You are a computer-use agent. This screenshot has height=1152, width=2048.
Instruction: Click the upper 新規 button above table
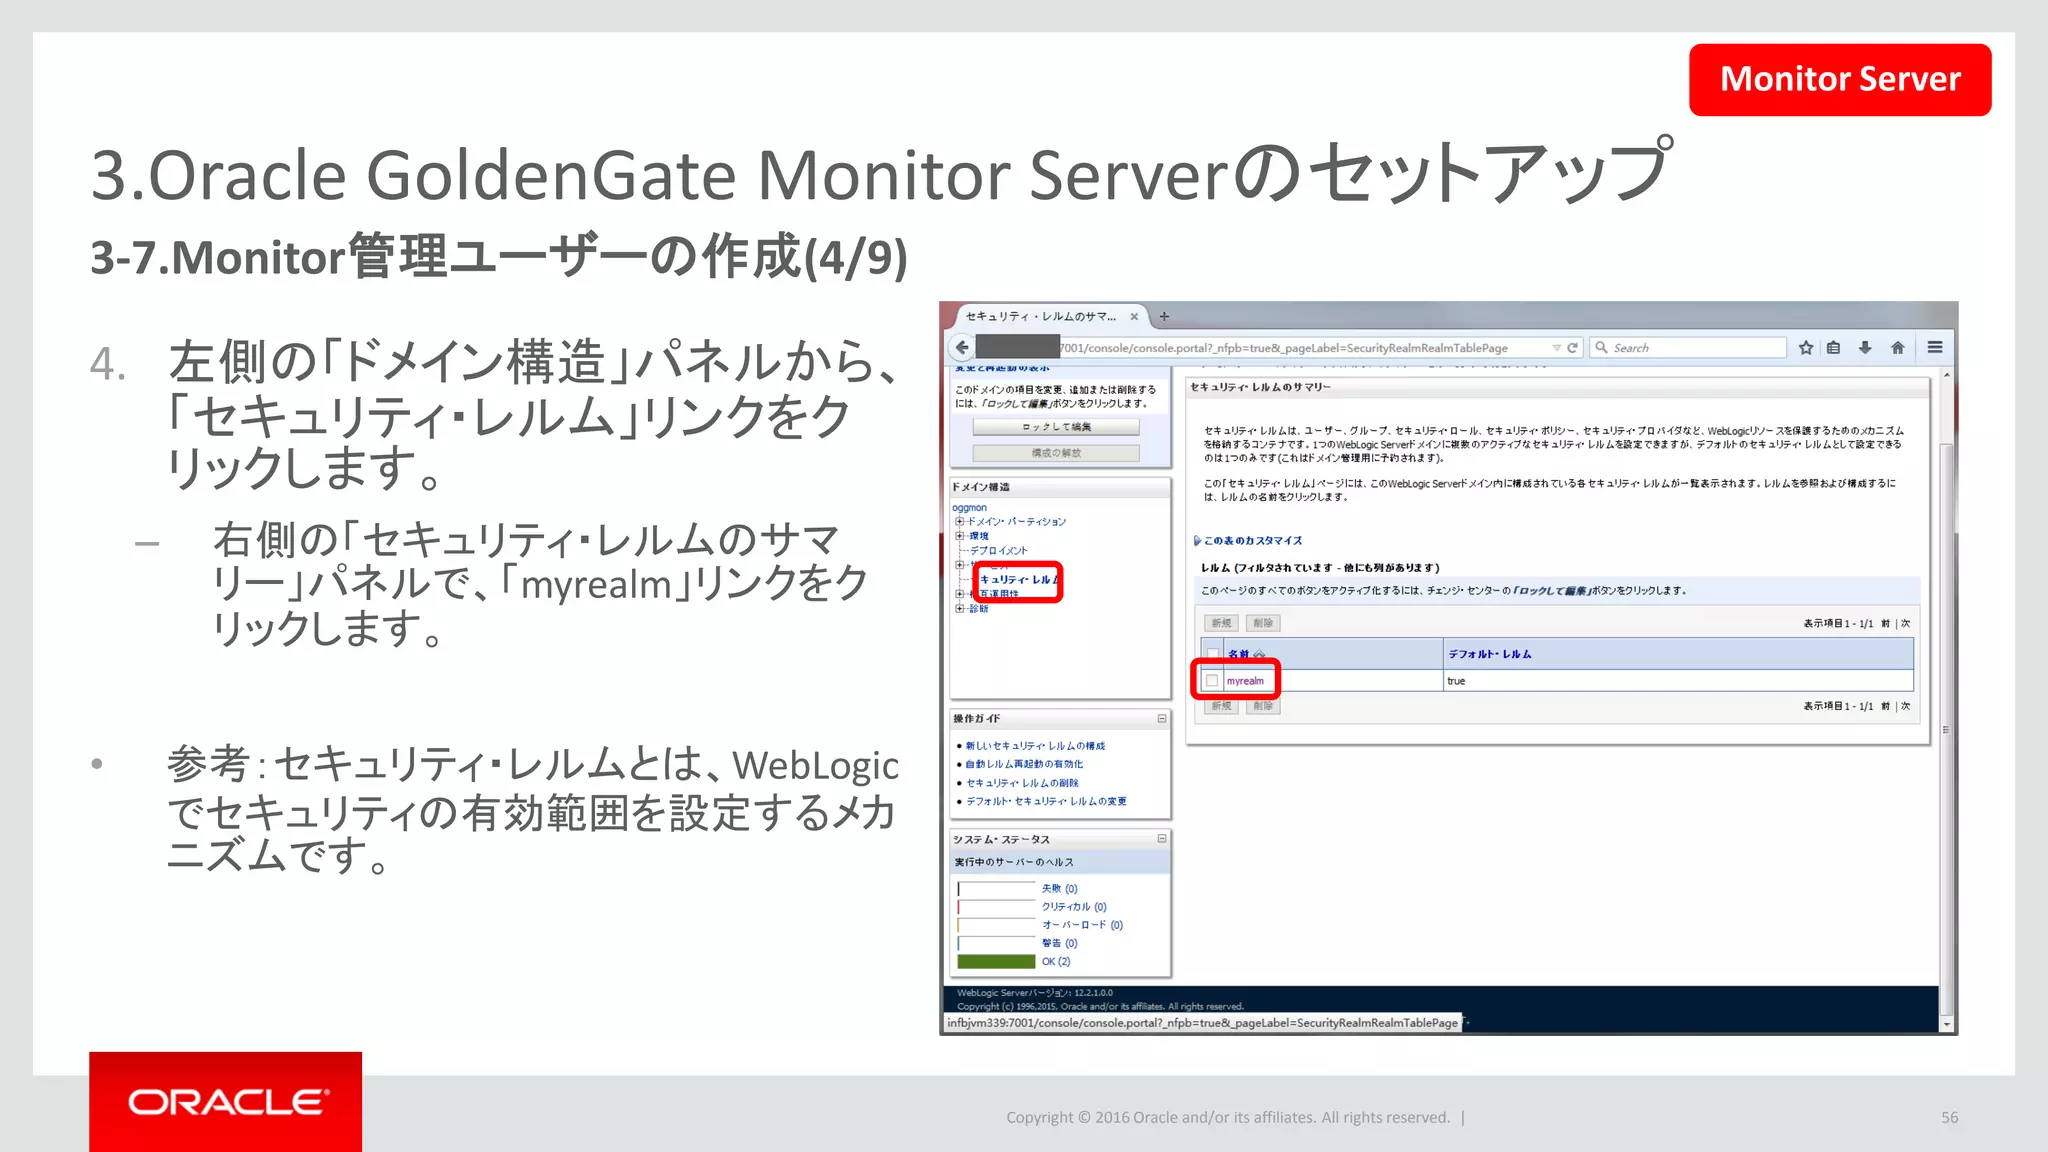1221,623
